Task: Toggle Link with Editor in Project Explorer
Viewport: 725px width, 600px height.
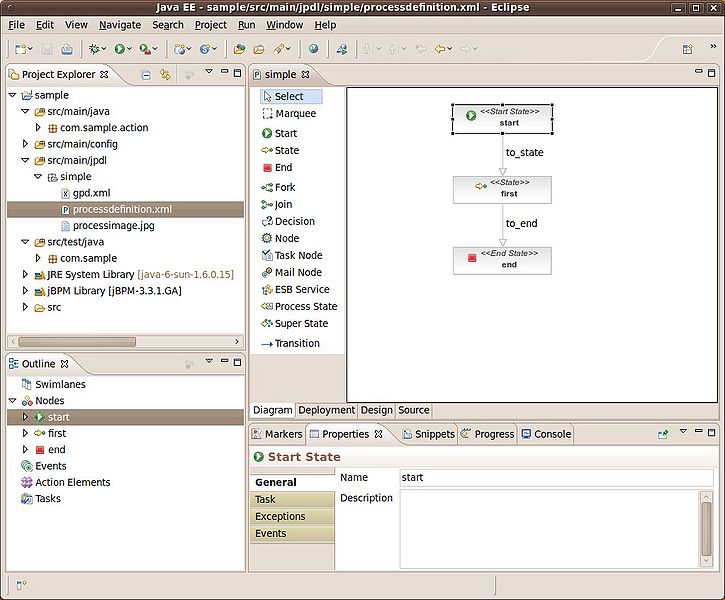Action: (x=166, y=74)
